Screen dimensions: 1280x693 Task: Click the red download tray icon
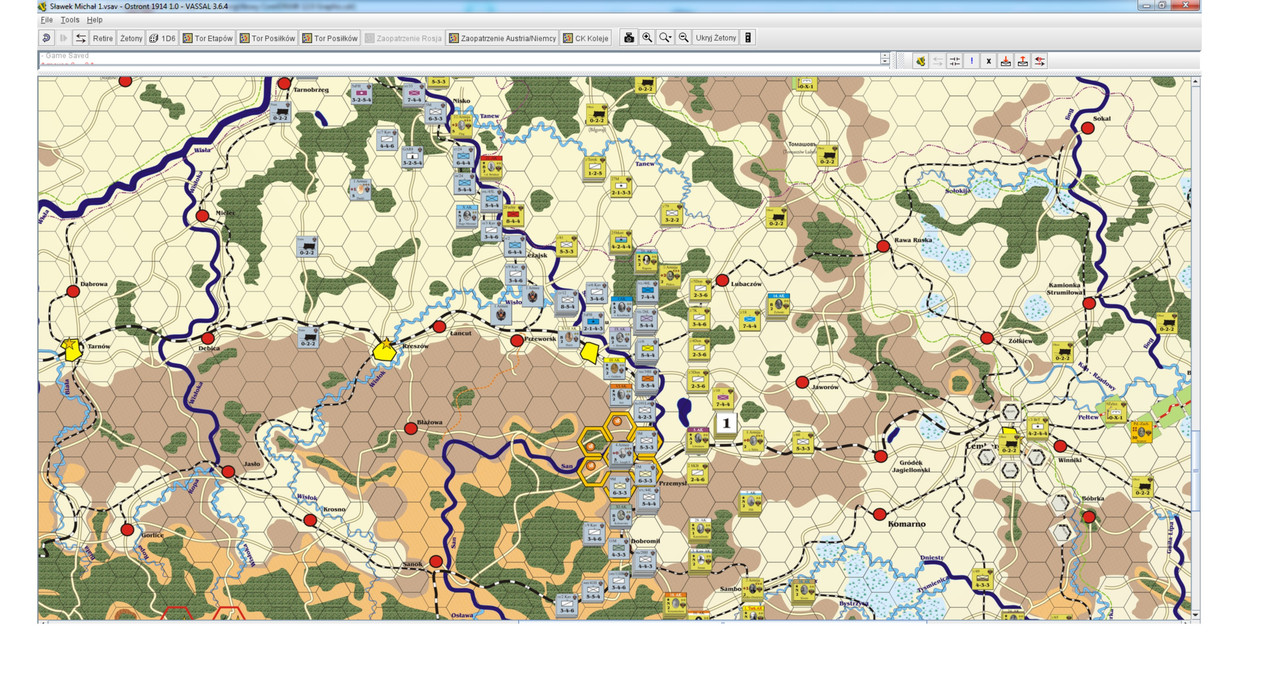pos(1006,61)
